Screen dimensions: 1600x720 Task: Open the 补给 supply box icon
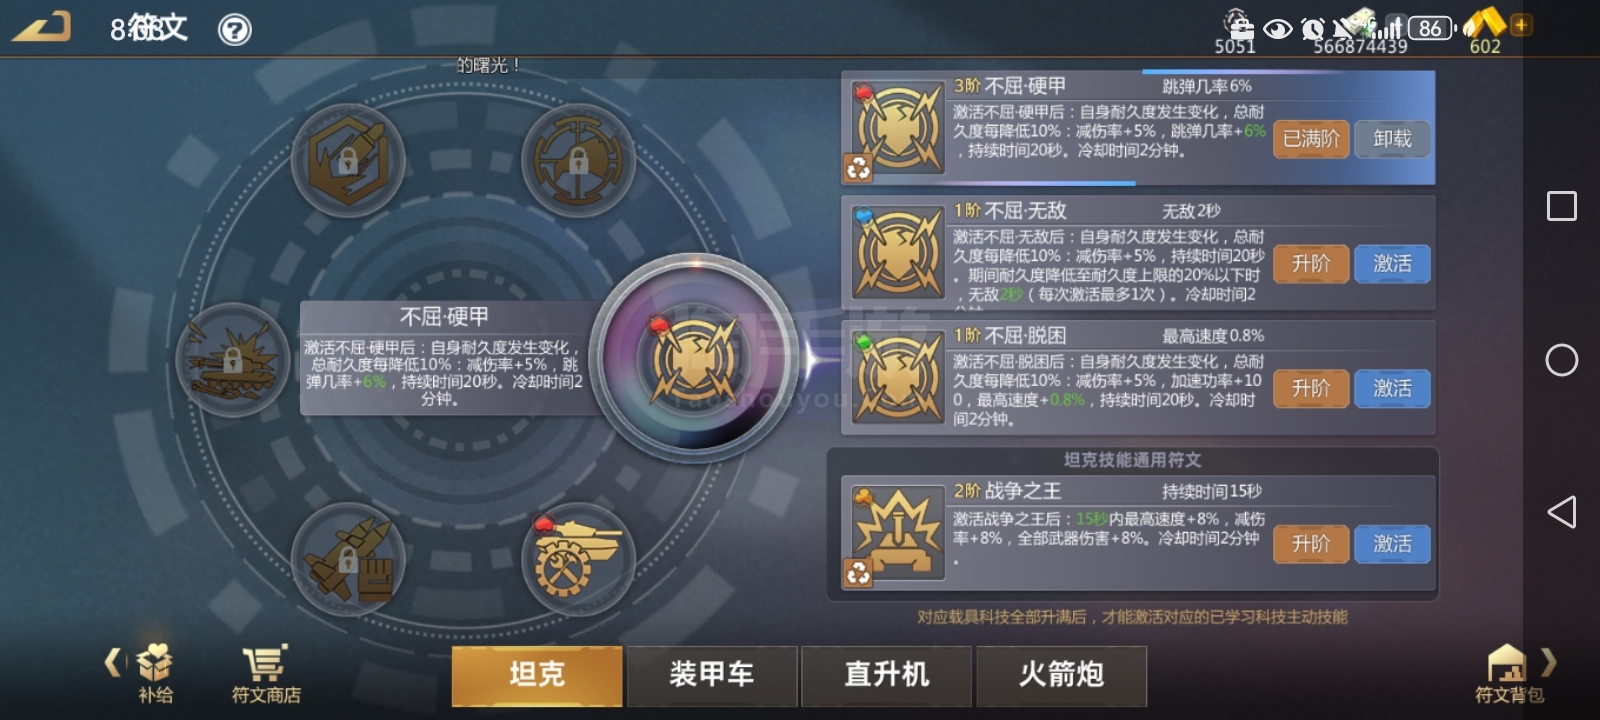(x=155, y=674)
